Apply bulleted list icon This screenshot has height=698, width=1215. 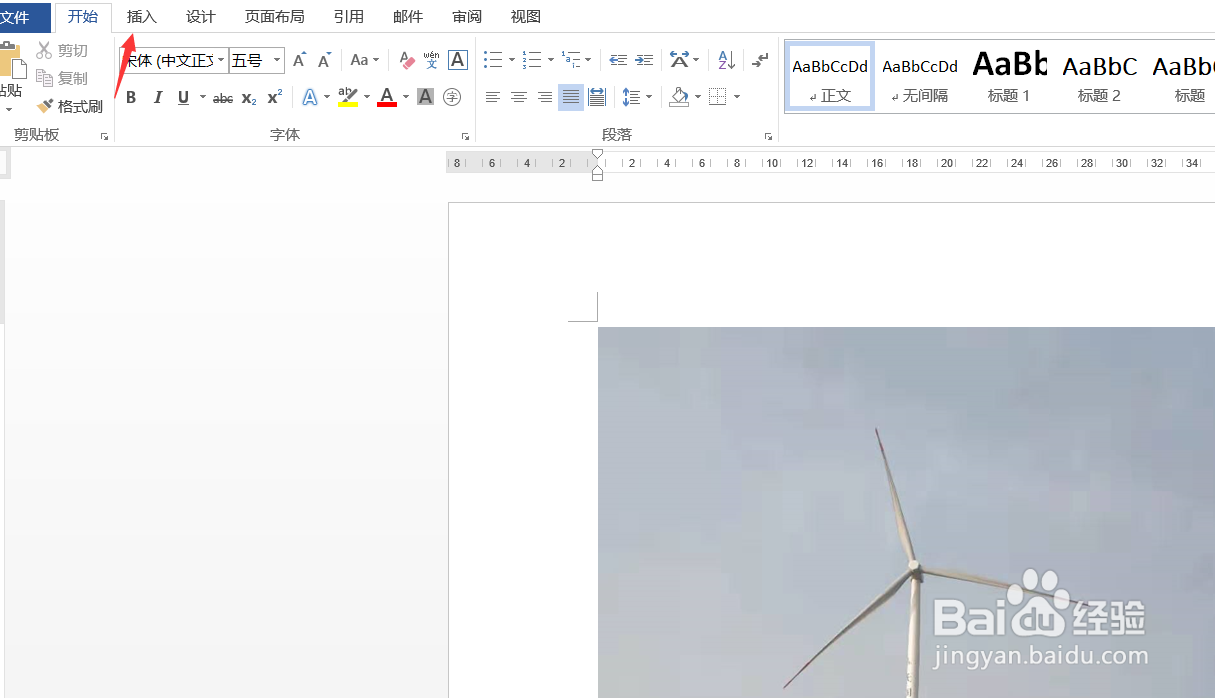point(493,60)
